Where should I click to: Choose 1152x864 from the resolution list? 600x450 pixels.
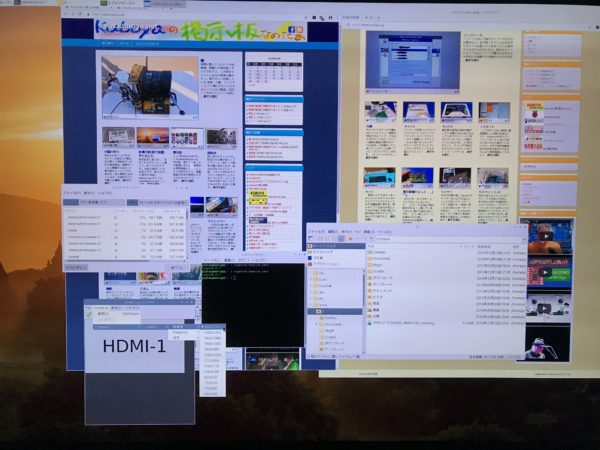click(x=212, y=360)
